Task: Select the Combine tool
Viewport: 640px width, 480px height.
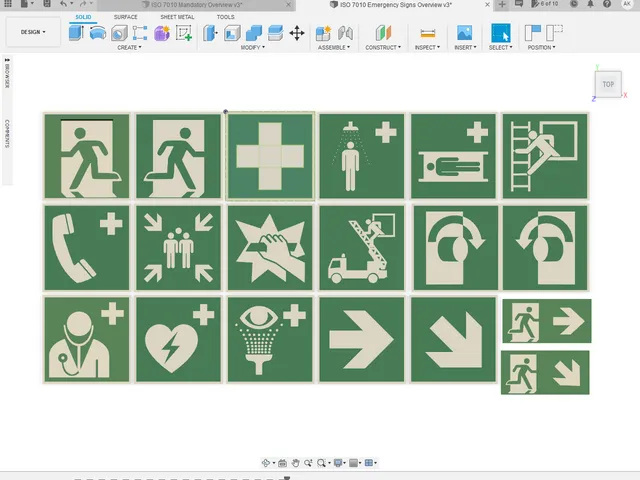Action: [253, 33]
